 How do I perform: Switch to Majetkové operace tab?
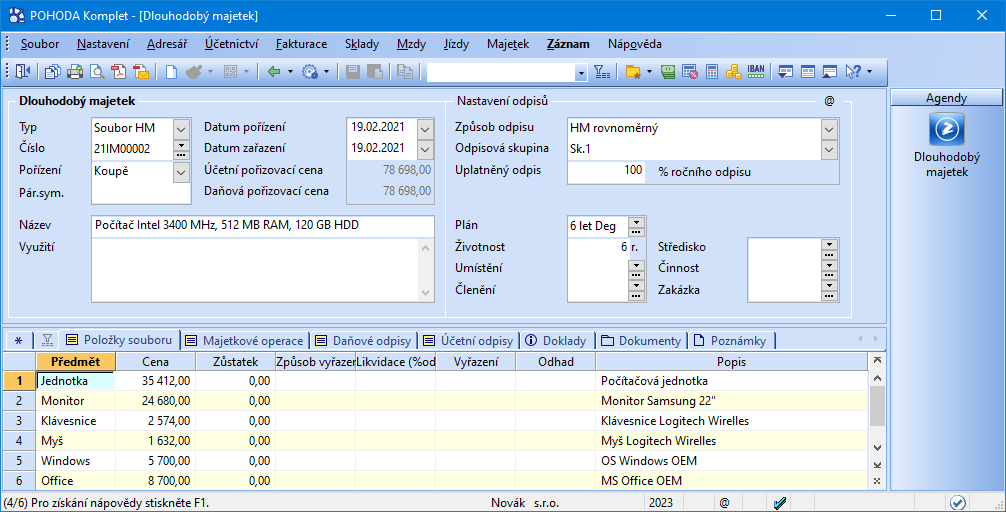click(244, 341)
